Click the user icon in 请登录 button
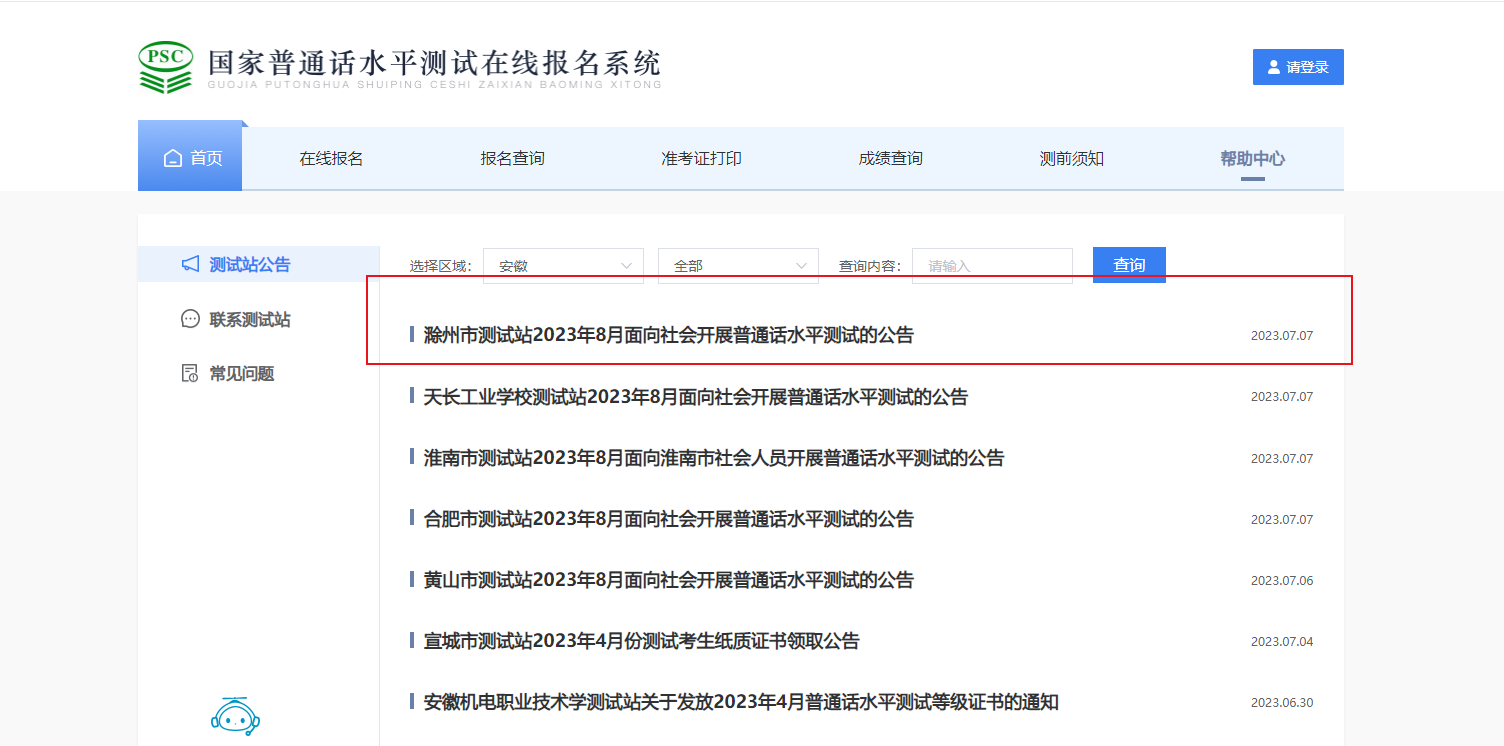 pyautogui.click(x=1273, y=67)
